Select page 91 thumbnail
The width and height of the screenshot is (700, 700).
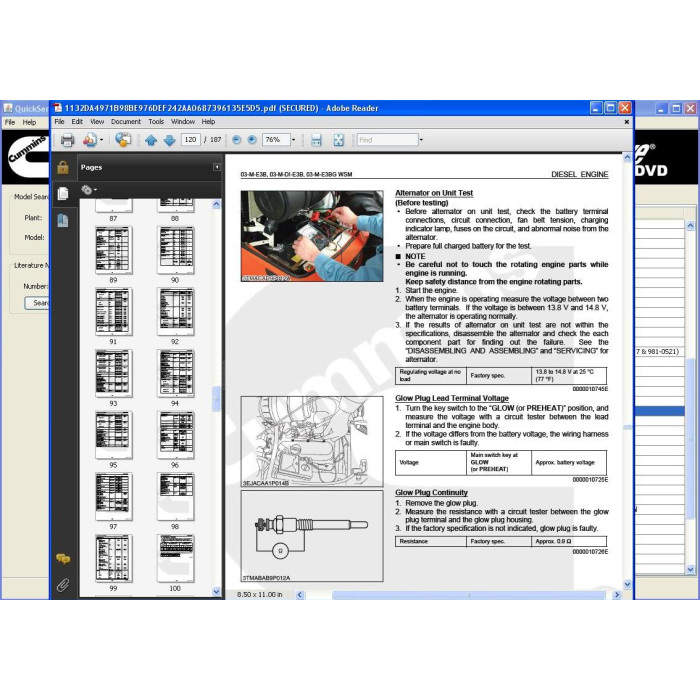(113, 312)
